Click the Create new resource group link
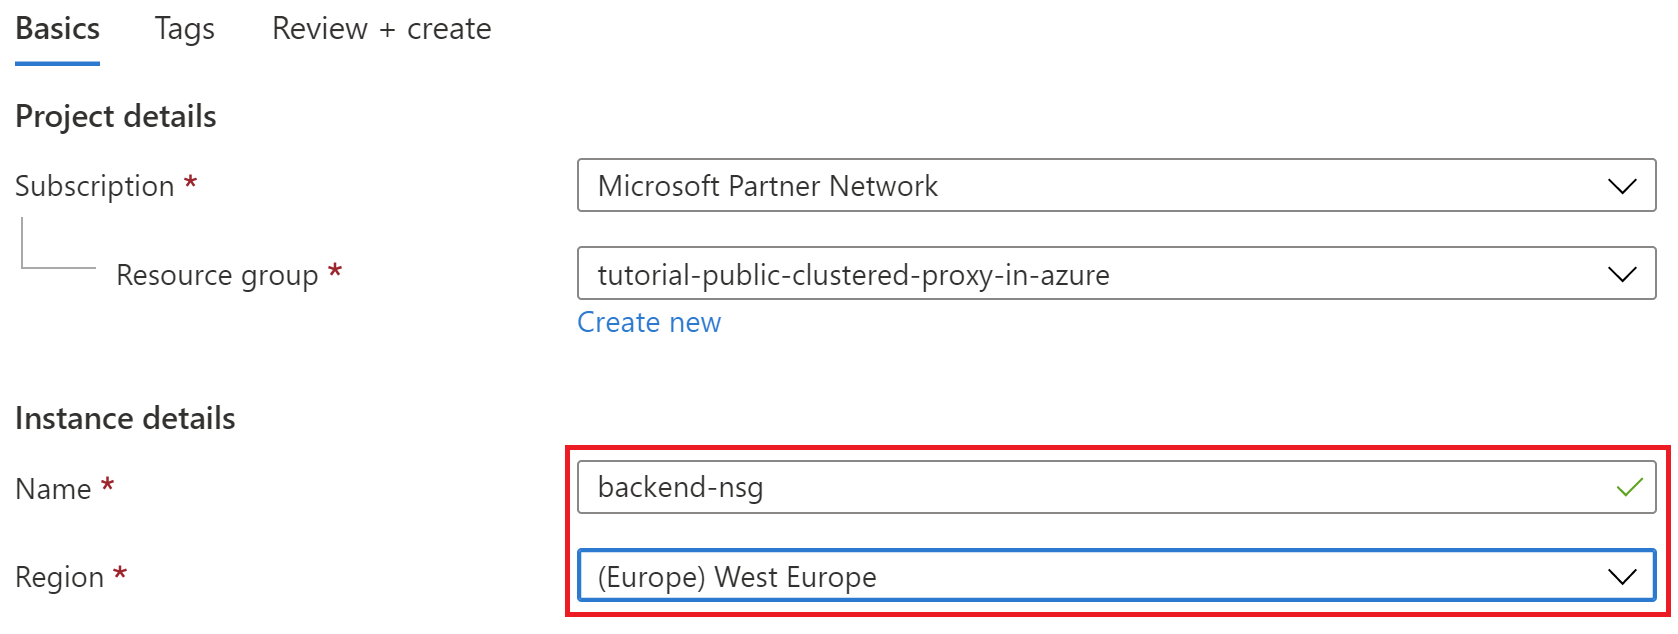This screenshot has height=634, width=1678. (649, 322)
